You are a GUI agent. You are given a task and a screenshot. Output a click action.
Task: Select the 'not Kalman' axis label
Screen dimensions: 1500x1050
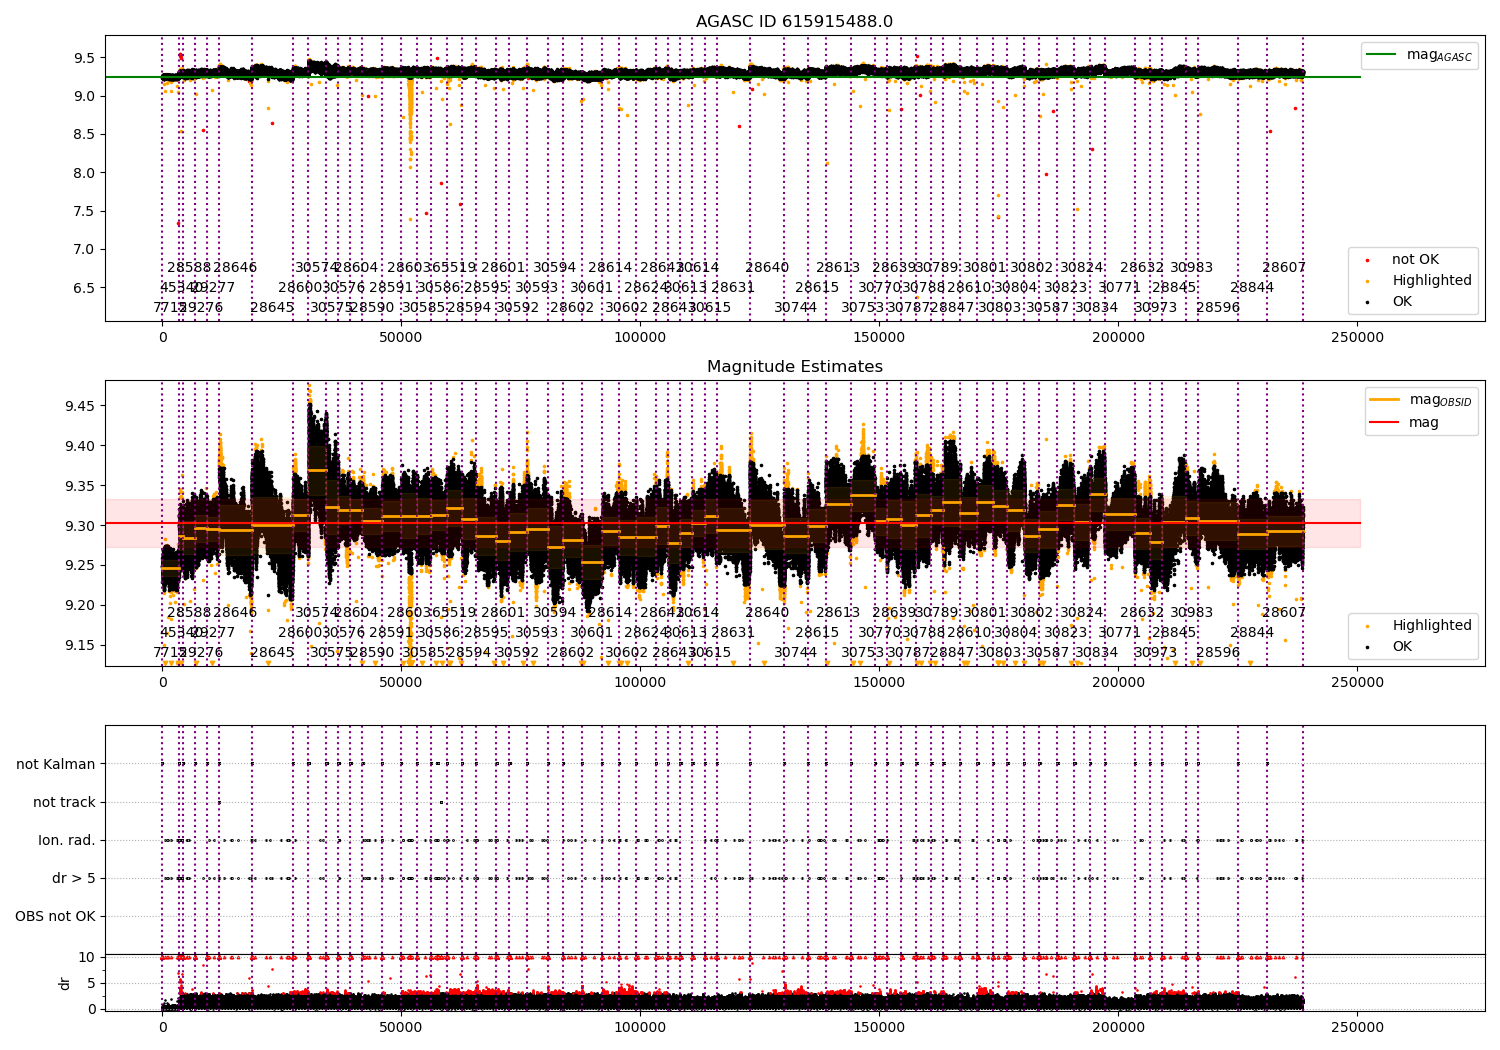pyautogui.click(x=56, y=765)
